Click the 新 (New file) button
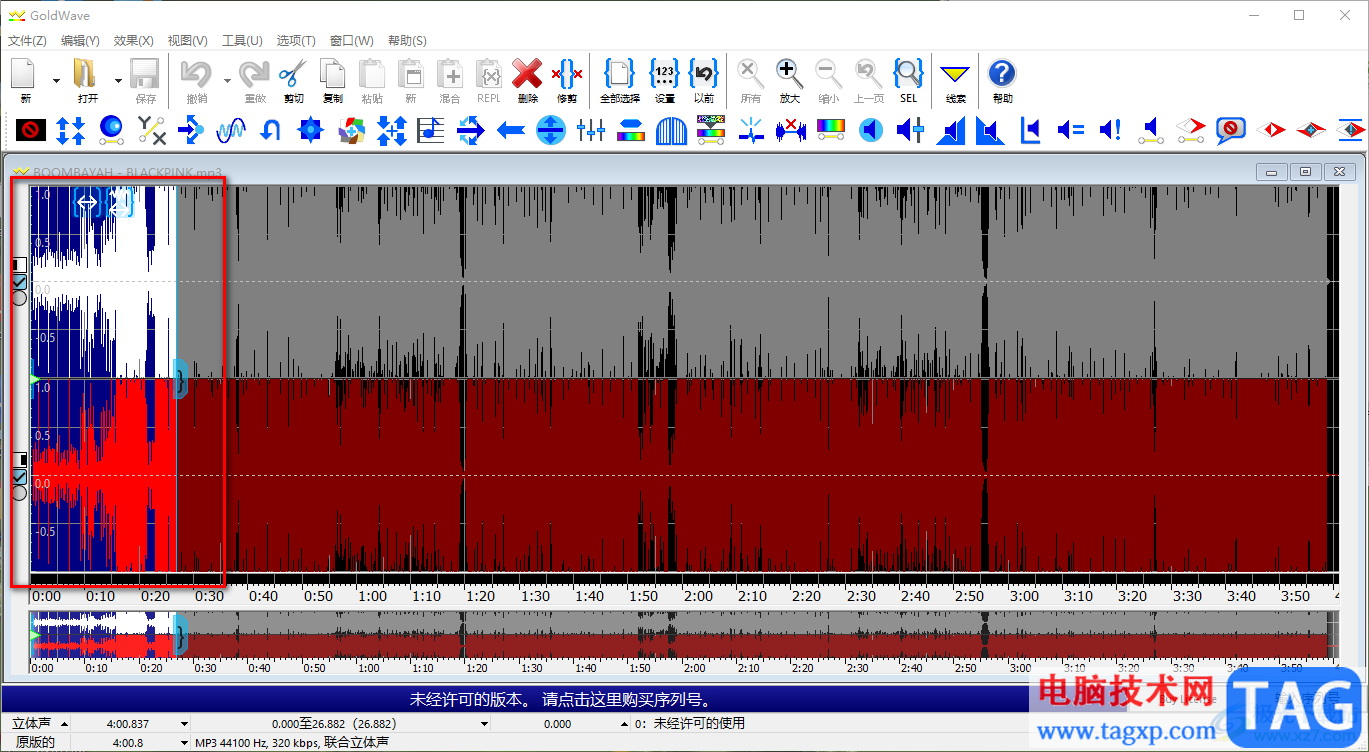Viewport: 1369px width, 752px height. (25, 80)
